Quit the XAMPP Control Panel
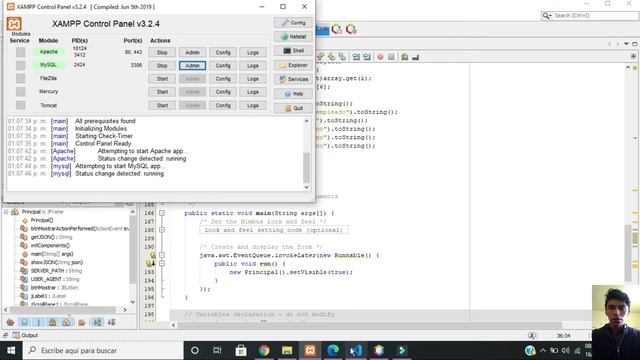Screen dimensions: 640x360 pyautogui.click(x=293, y=108)
